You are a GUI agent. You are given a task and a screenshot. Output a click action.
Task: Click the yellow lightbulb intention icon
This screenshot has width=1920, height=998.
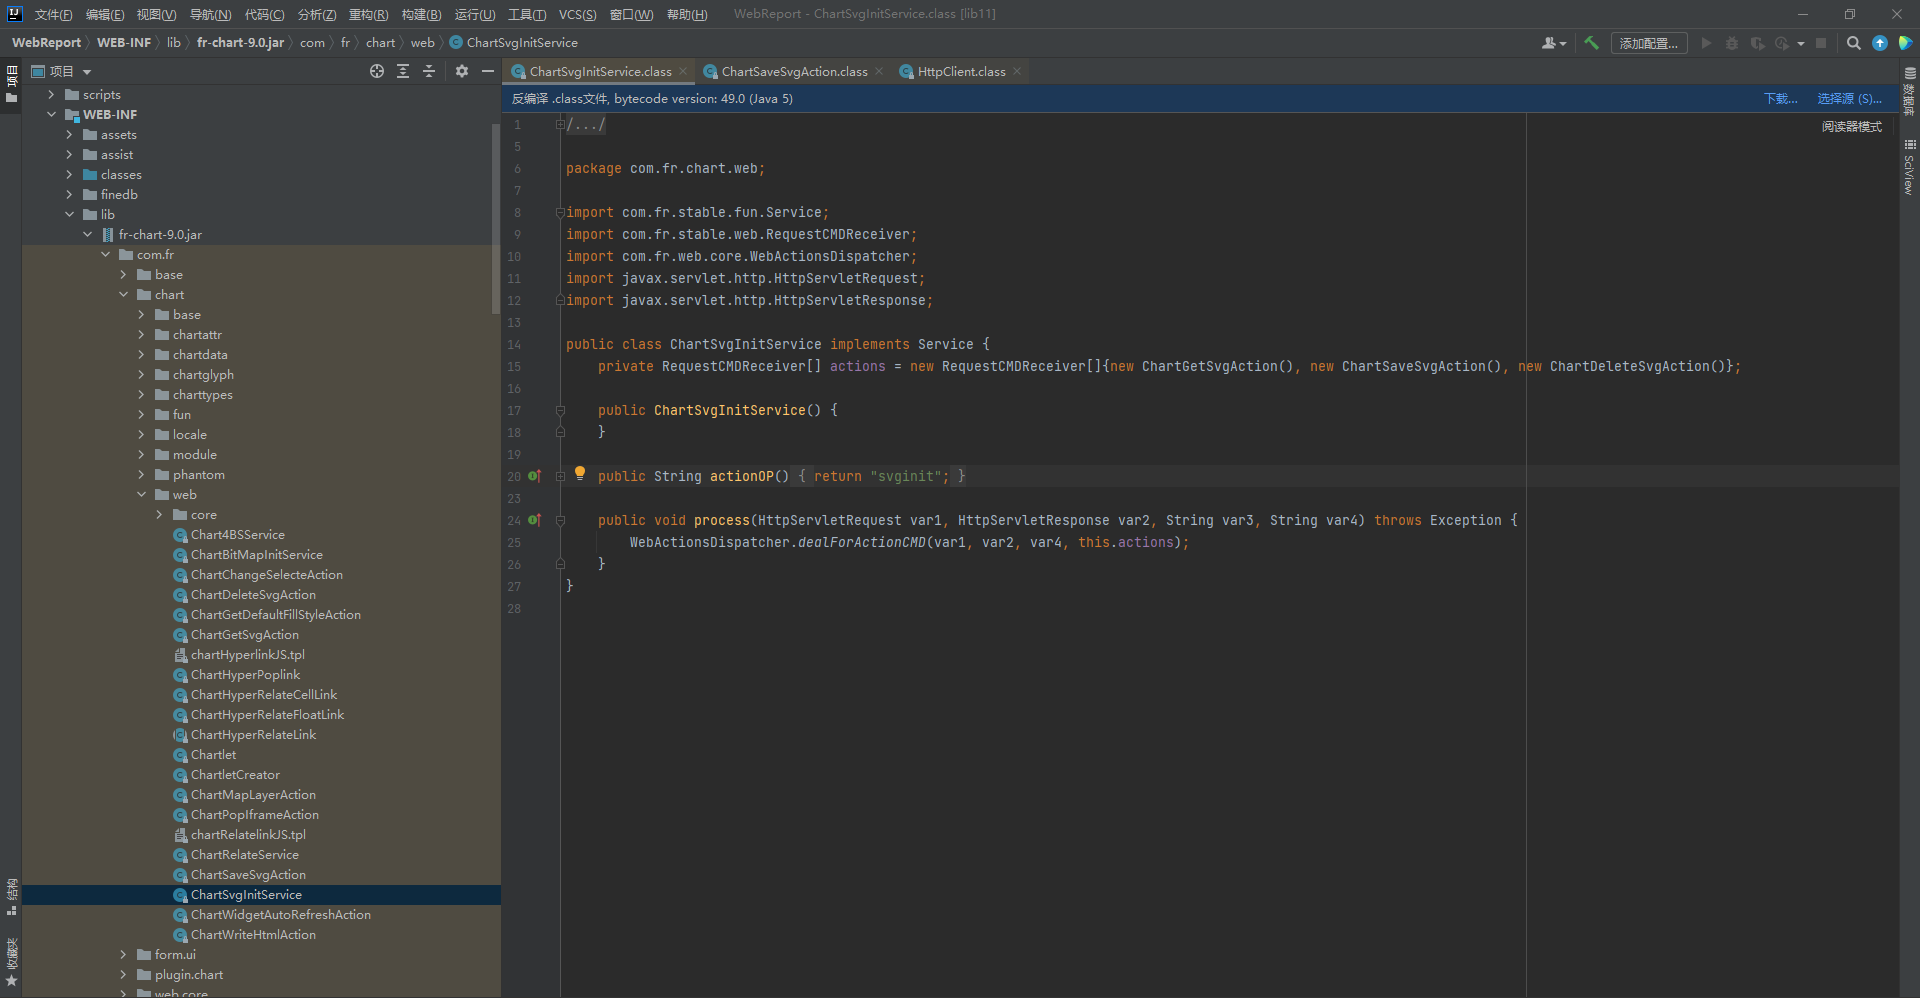coord(580,474)
